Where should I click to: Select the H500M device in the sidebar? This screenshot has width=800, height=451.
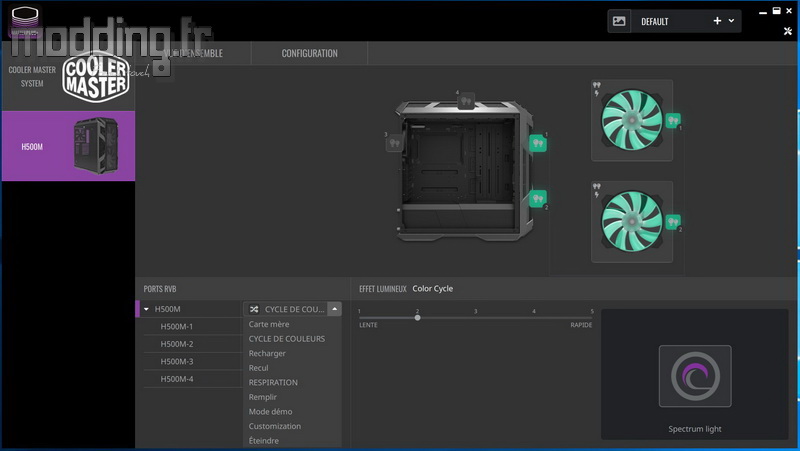point(68,146)
